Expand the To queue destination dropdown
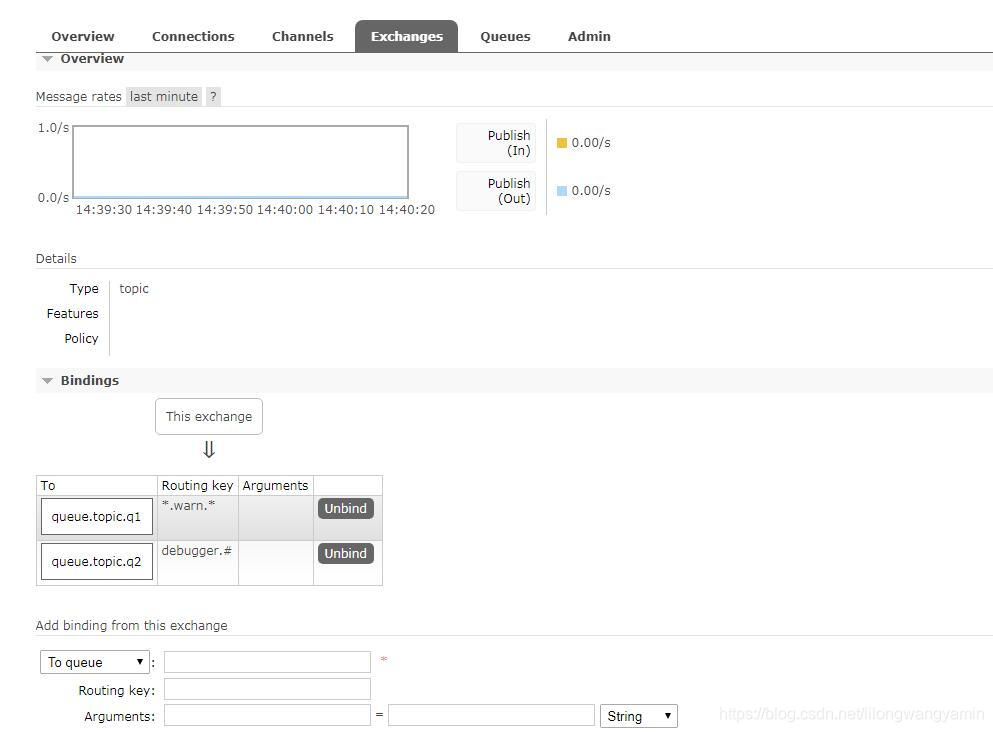The image size is (993, 732). (x=94, y=661)
